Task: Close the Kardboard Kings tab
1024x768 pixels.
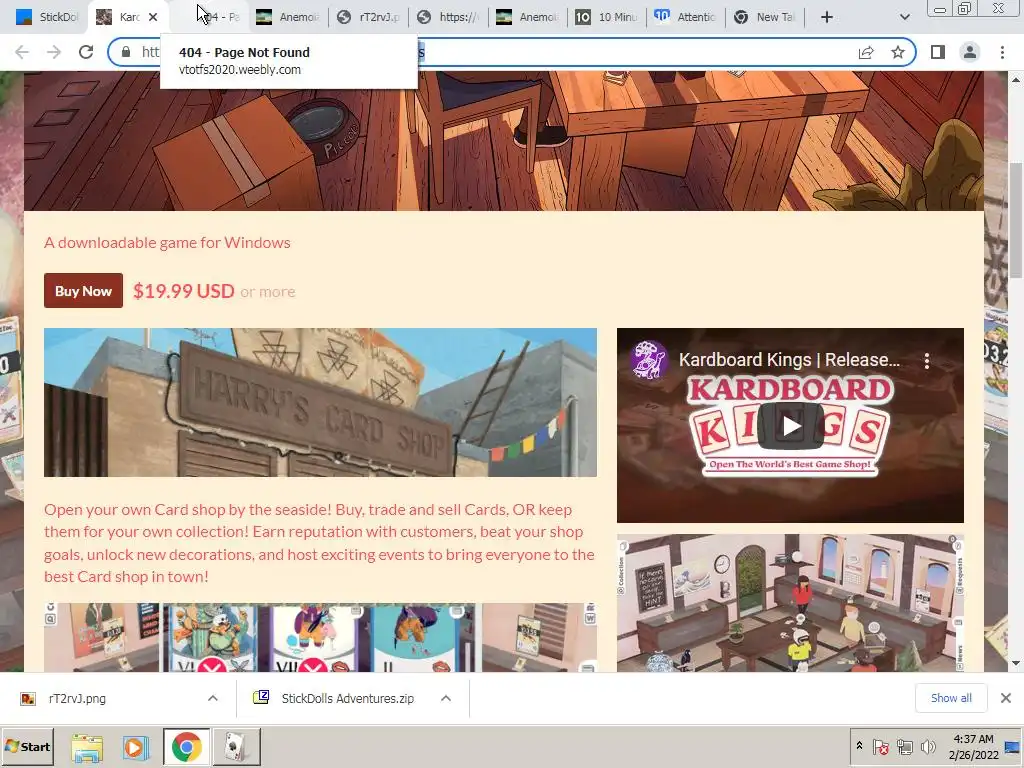Action: pos(153,18)
